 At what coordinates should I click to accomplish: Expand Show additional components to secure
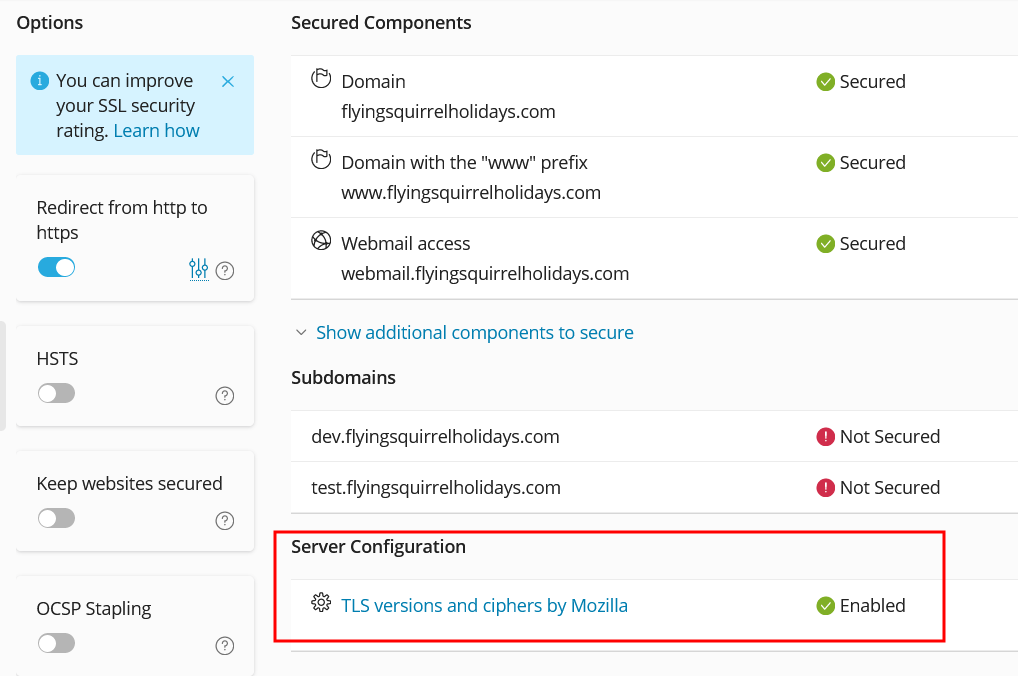click(474, 333)
